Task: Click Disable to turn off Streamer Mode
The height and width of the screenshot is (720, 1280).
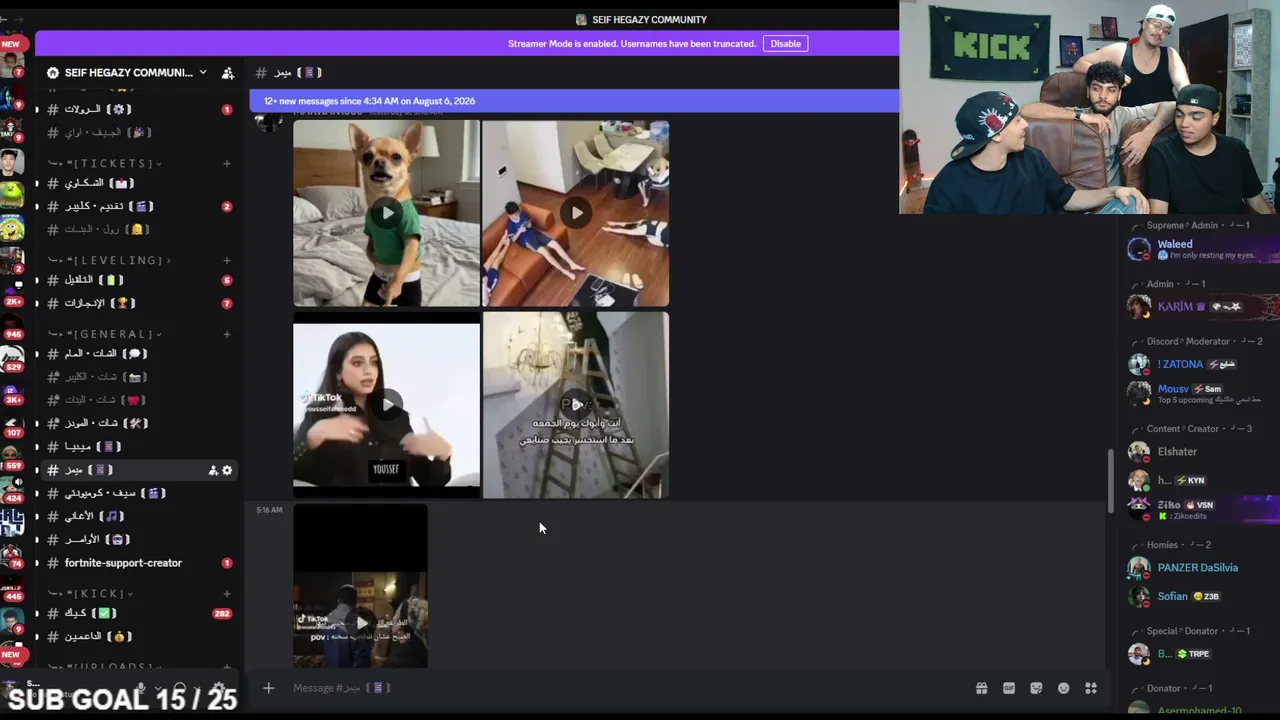Action: [x=785, y=44]
